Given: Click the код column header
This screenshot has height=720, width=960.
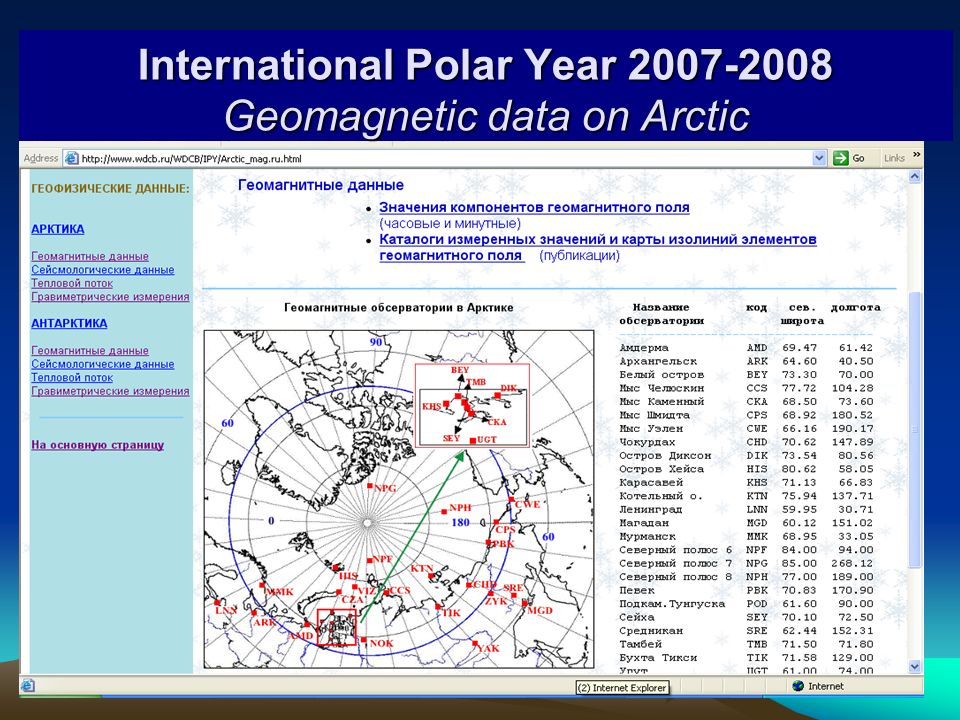Looking at the screenshot, I should coord(756,307).
